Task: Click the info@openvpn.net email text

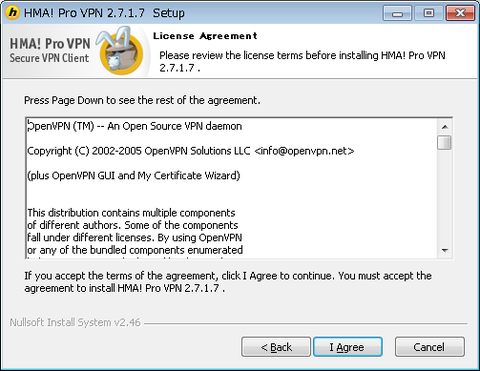Action: [304, 151]
